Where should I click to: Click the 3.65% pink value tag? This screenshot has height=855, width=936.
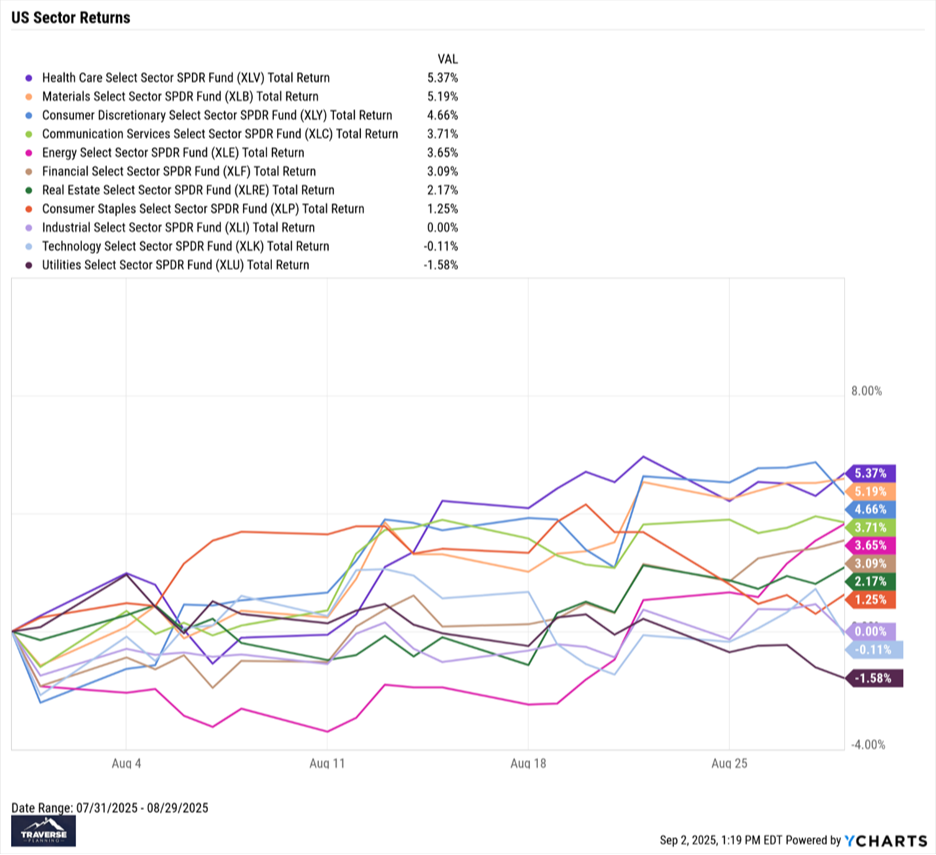(x=872, y=545)
